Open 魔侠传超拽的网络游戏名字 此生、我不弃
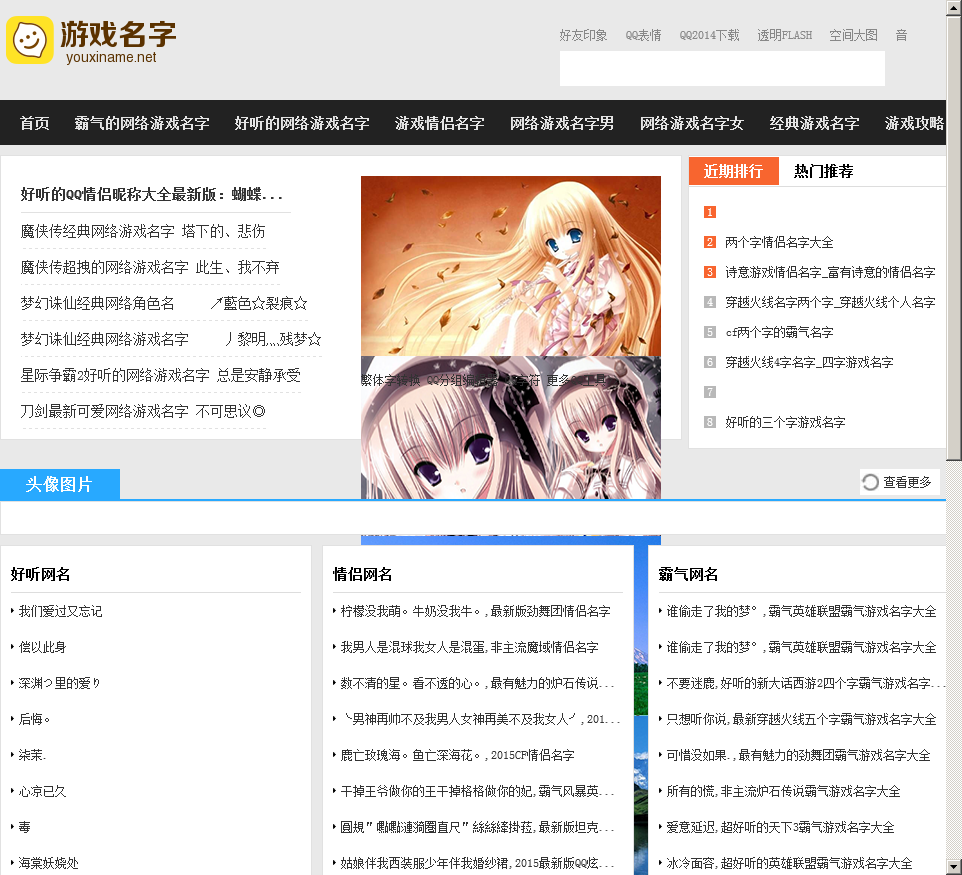Viewport: 962px width, 875px height. tap(150, 268)
